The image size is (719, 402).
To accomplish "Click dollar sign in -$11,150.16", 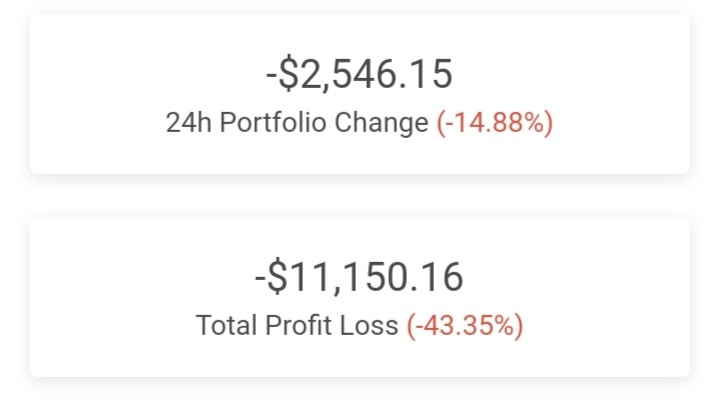I will click(277, 277).
